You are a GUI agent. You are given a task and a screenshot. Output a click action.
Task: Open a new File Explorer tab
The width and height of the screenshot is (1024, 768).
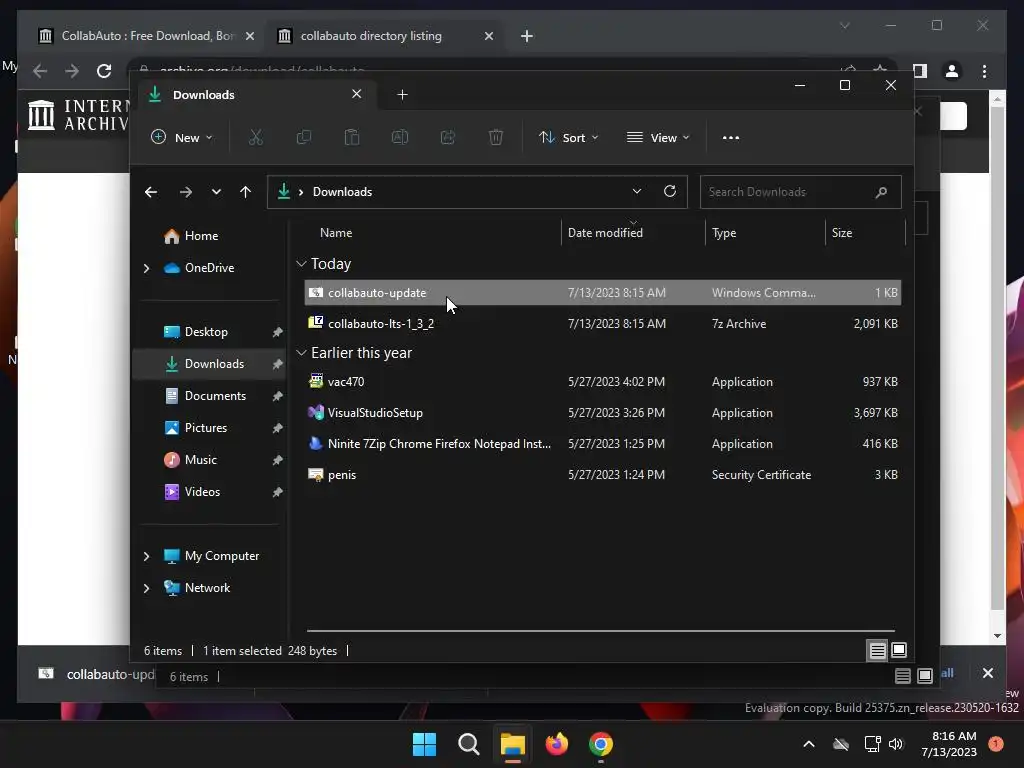402,95
